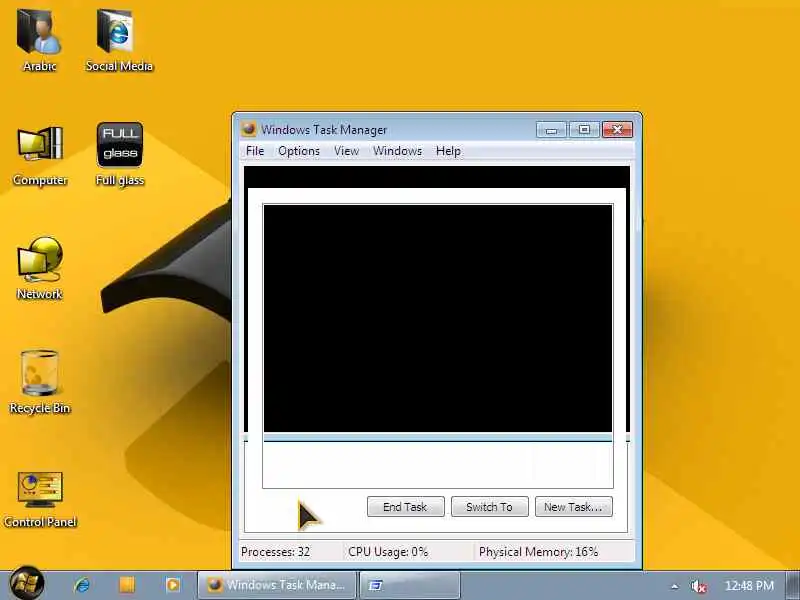800x600 pixels.
Task: Close the Windows Task Manager window
Action: 617,130
